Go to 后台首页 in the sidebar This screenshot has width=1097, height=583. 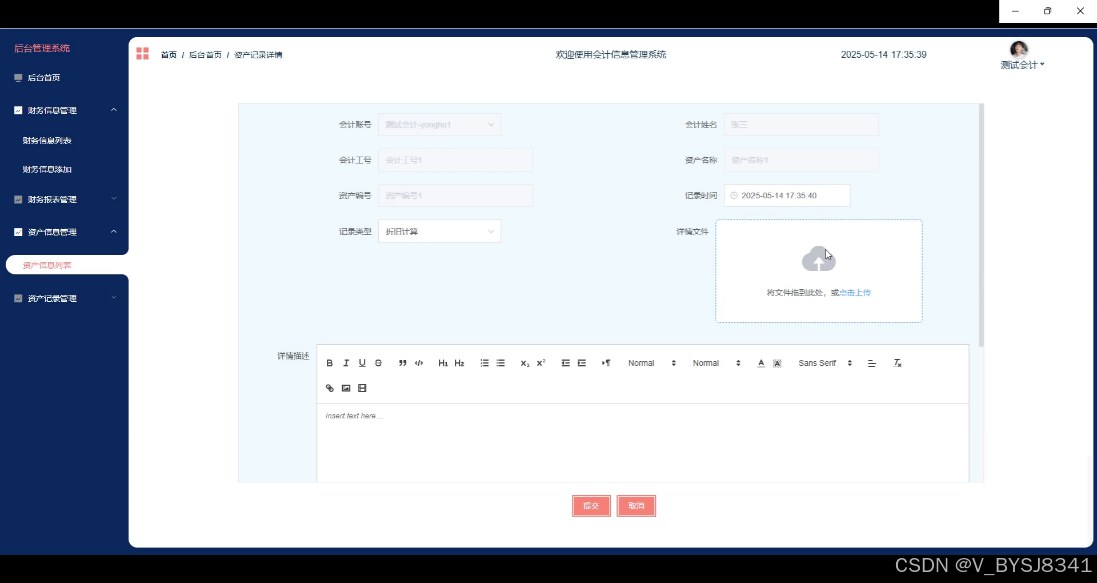[x=43, y=78]
